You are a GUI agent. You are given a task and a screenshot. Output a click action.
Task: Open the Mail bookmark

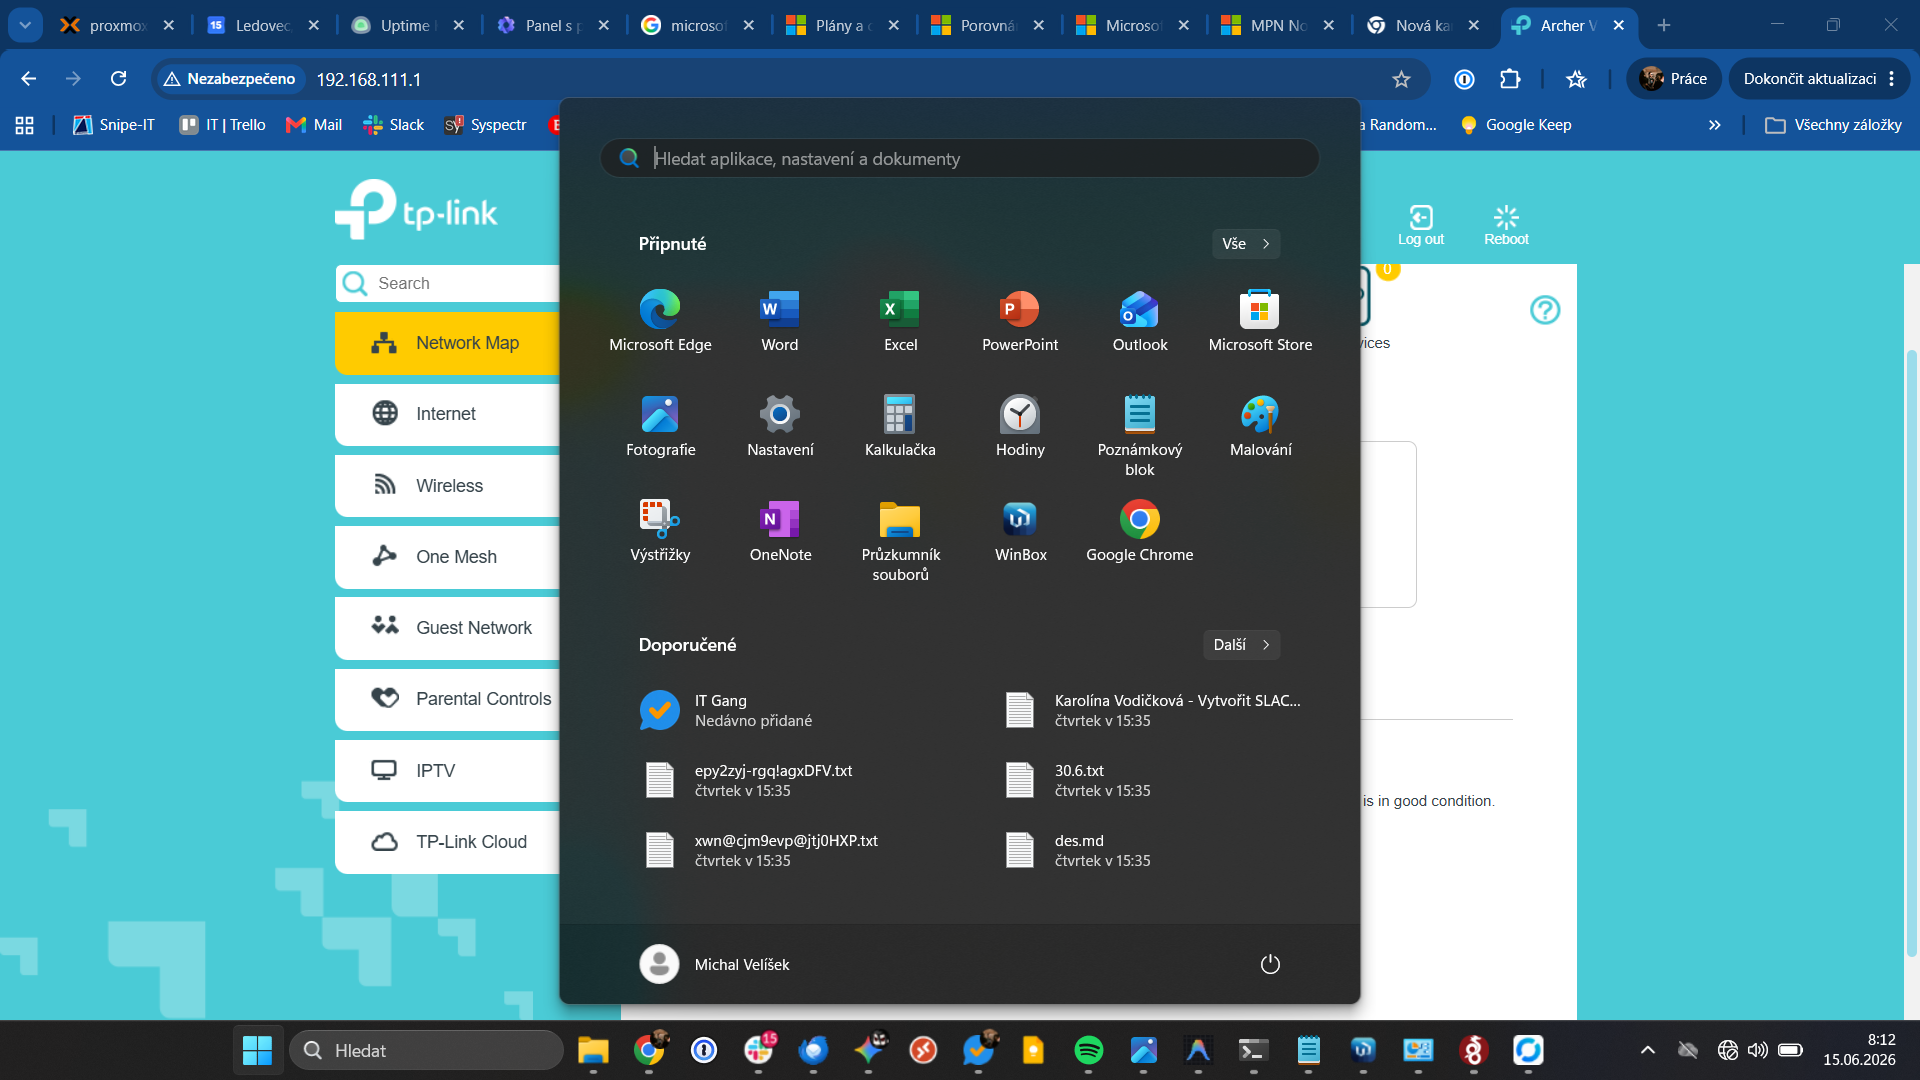[x=314, y=125]
